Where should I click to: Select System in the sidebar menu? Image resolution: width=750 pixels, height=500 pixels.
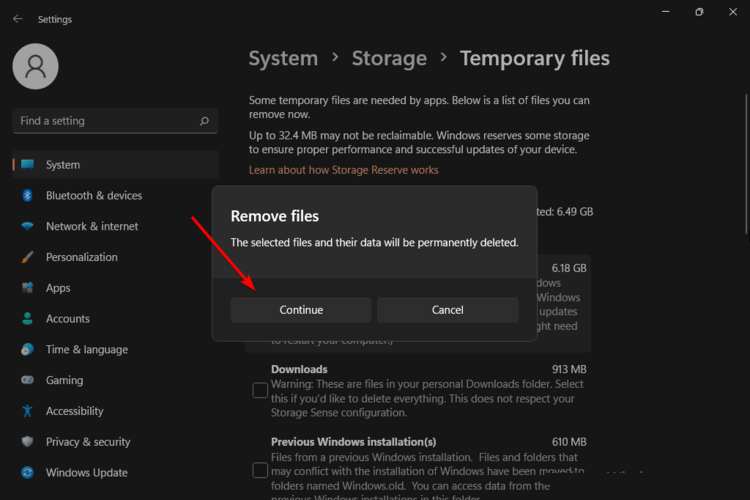(x=63, y=165)
